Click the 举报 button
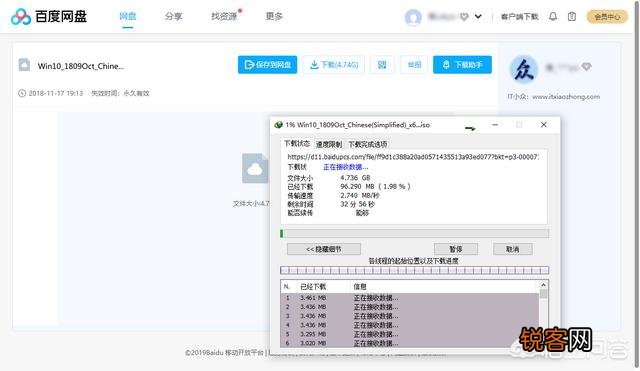The width and height of the screenshot is (640, 371). tap(414, 65)
